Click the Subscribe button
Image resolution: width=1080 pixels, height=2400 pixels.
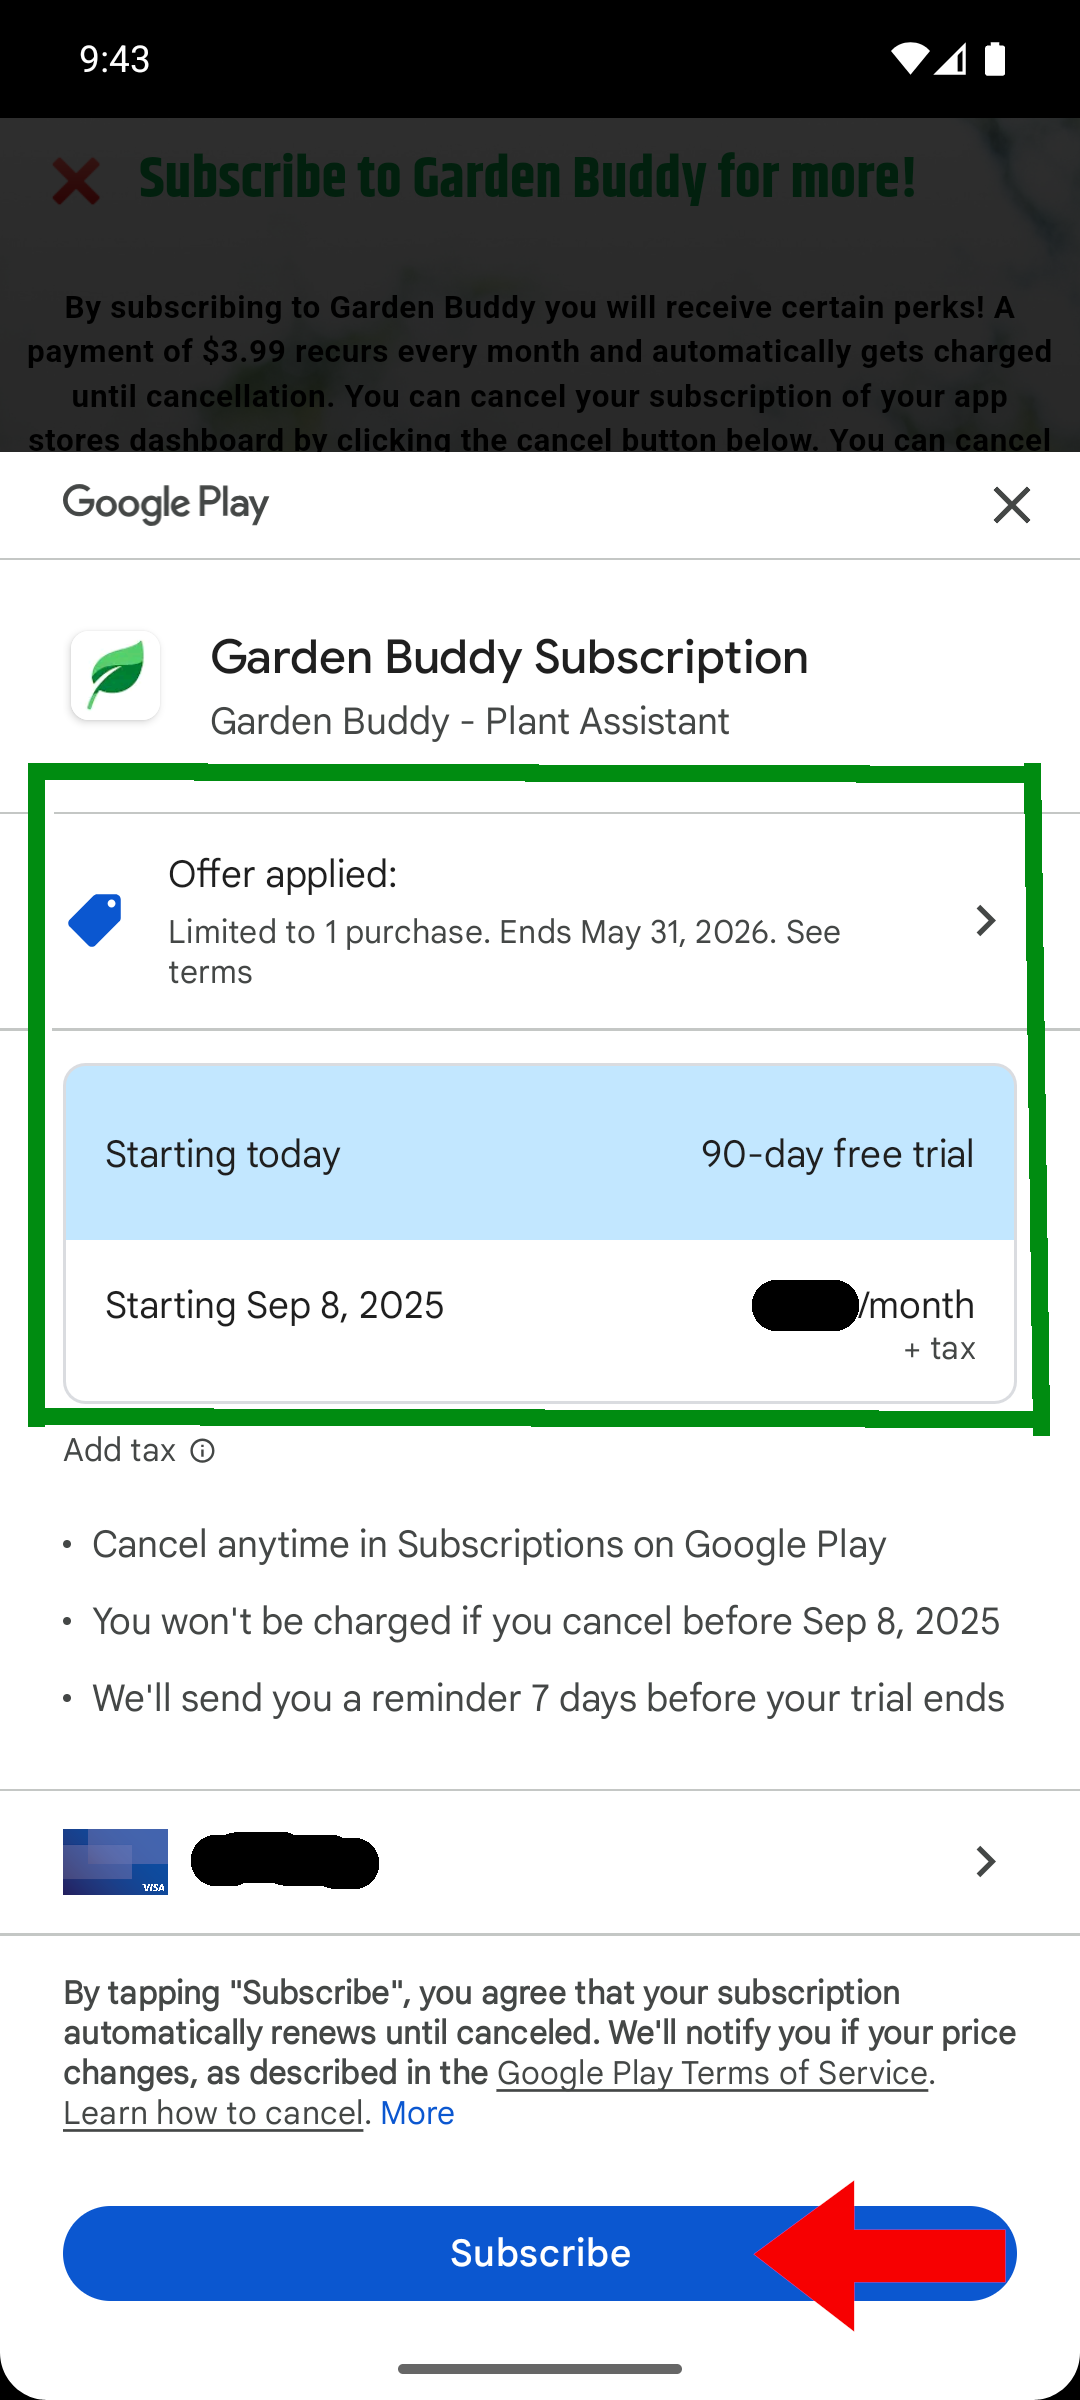pyautogui.click(x=540, y=2253)
